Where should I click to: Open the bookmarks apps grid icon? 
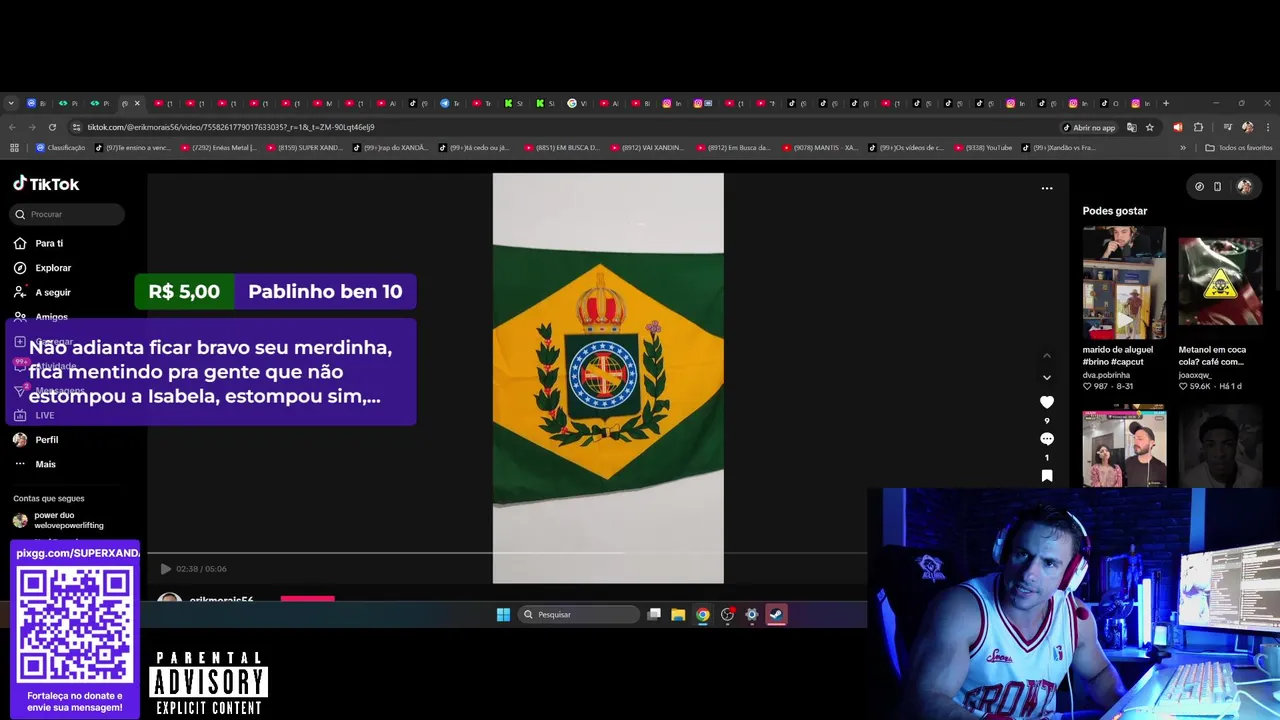point(14,148)
